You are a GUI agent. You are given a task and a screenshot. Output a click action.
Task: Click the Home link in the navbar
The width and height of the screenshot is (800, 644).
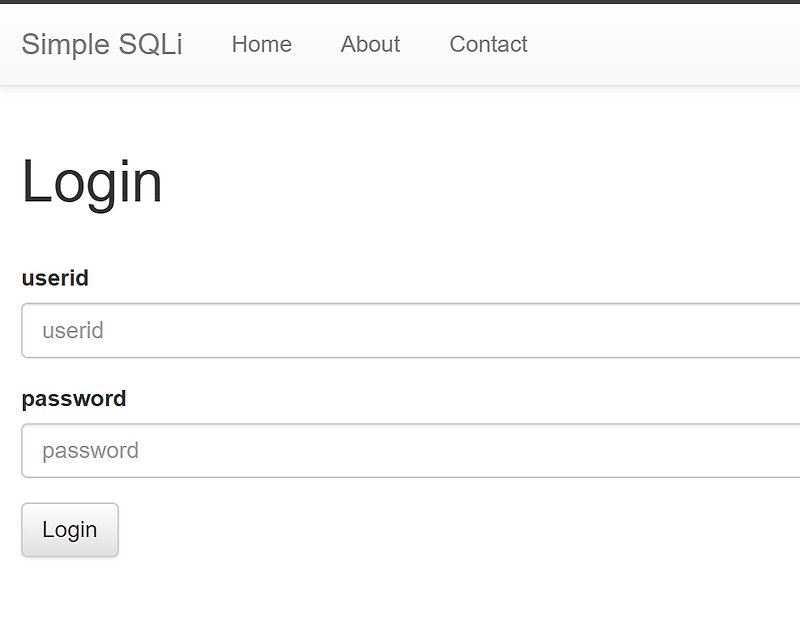pos(261,45)
